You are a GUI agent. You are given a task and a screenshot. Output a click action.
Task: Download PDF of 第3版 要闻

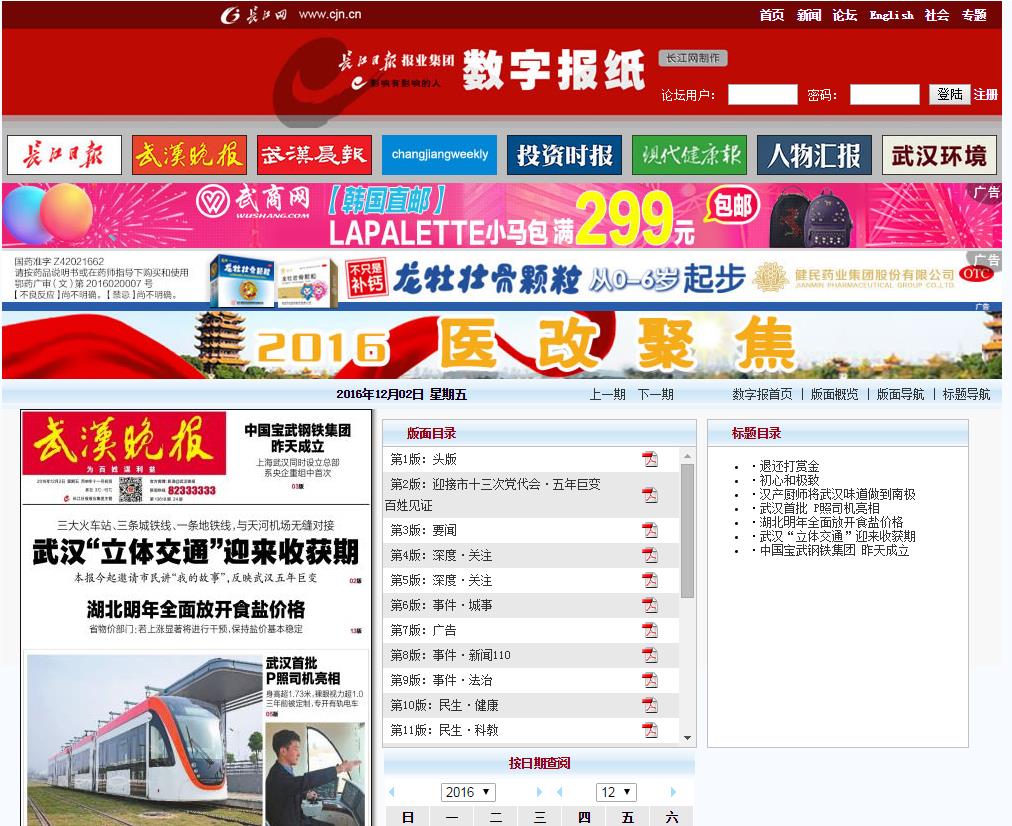[650, 530]
